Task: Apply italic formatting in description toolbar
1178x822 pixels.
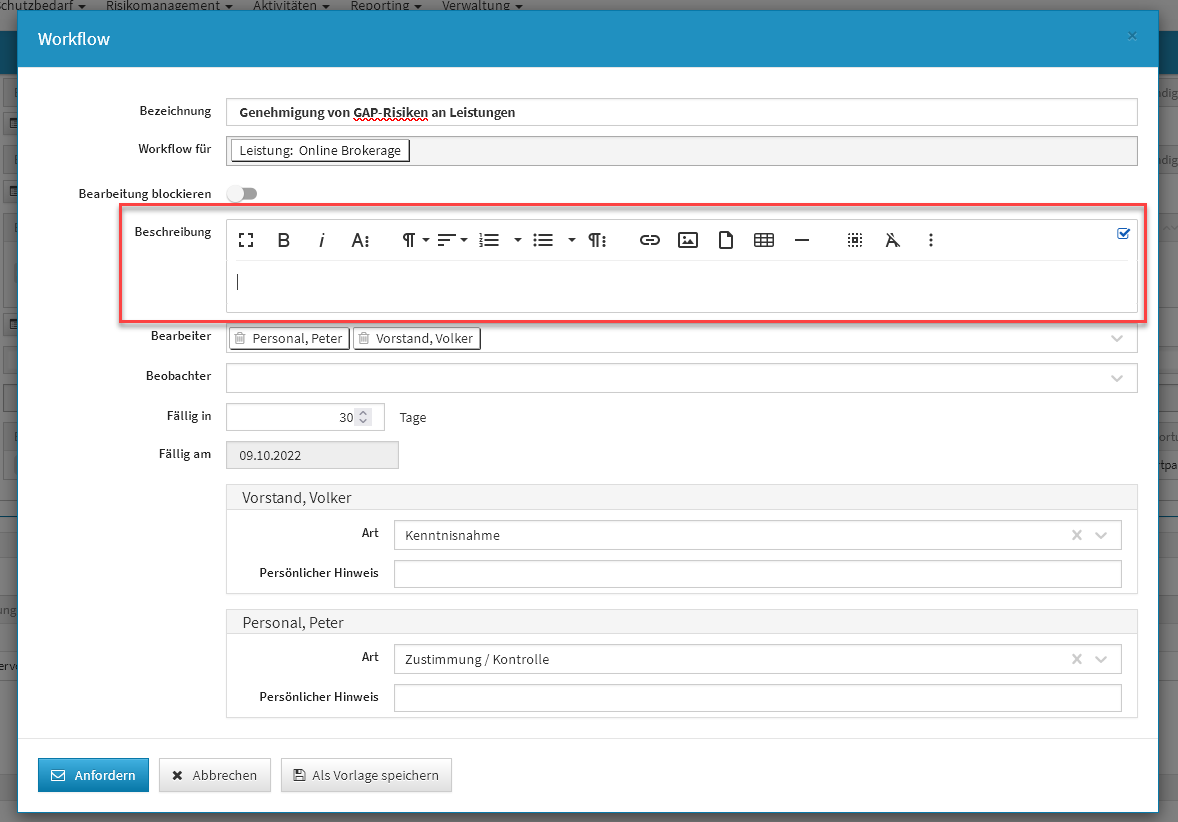Action: [x=321, y=240]
